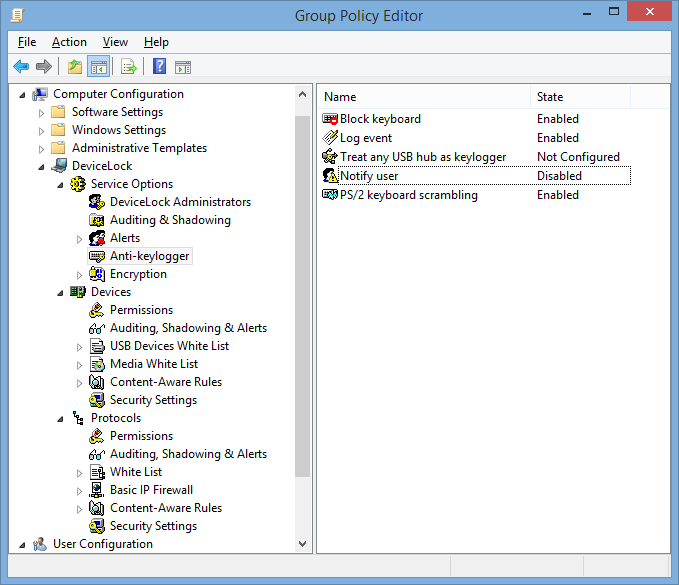
Task: Click the Back arrow toolbar icon
Action: pyautogui.click(x=21, y=67)
